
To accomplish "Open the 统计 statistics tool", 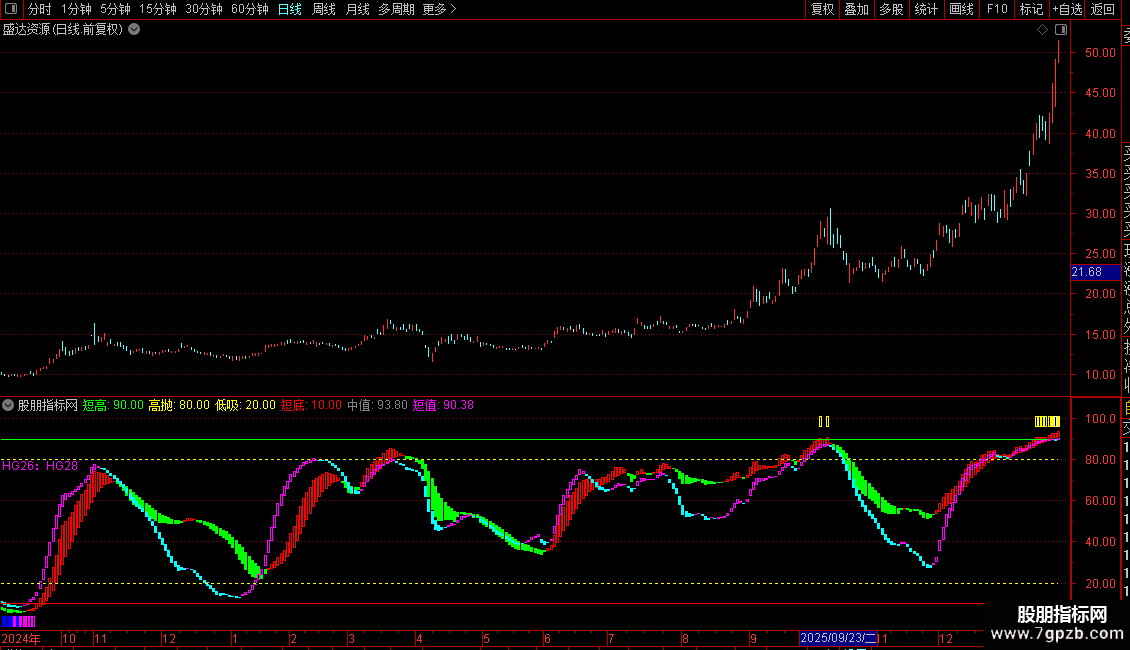I will point(926,9).
